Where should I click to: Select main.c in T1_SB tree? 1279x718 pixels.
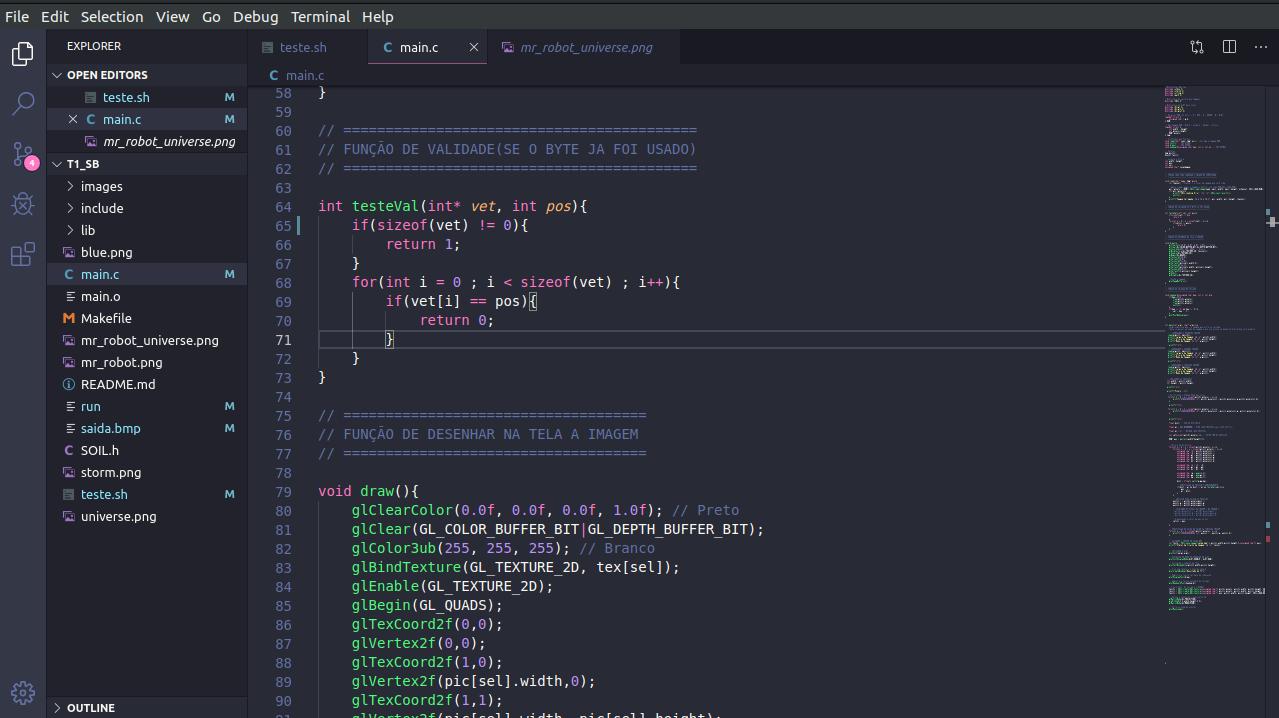pos(147,274)
